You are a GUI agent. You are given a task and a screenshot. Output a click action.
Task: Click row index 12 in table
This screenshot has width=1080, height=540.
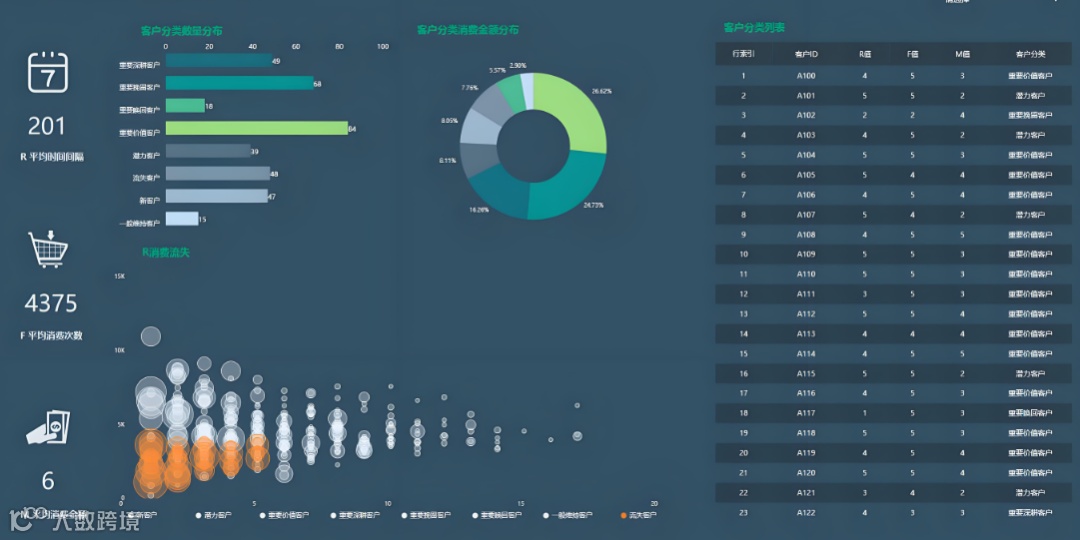(743, 294)
